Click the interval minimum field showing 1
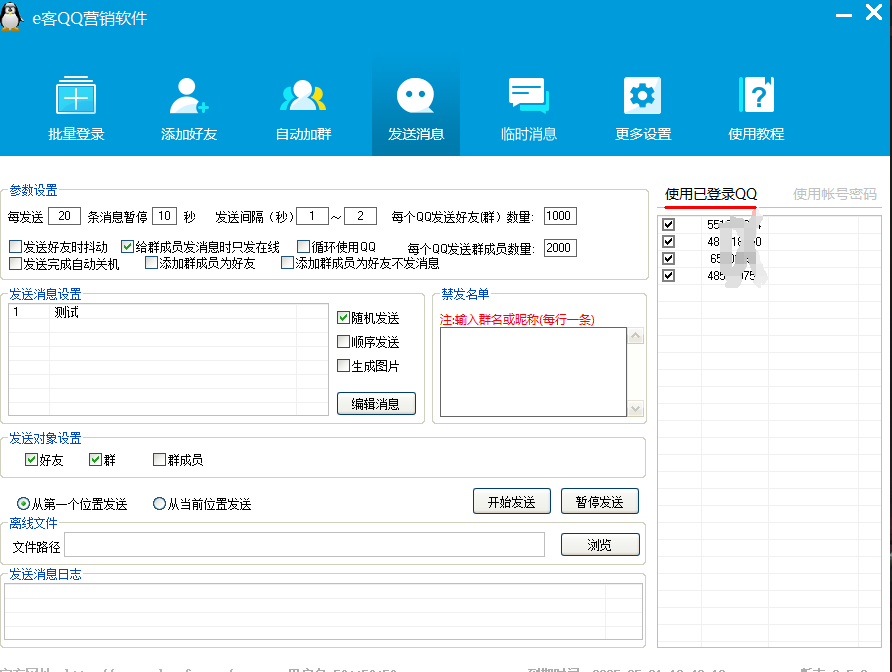This screenshot has width=892, height=672. [x=312, y=216]
